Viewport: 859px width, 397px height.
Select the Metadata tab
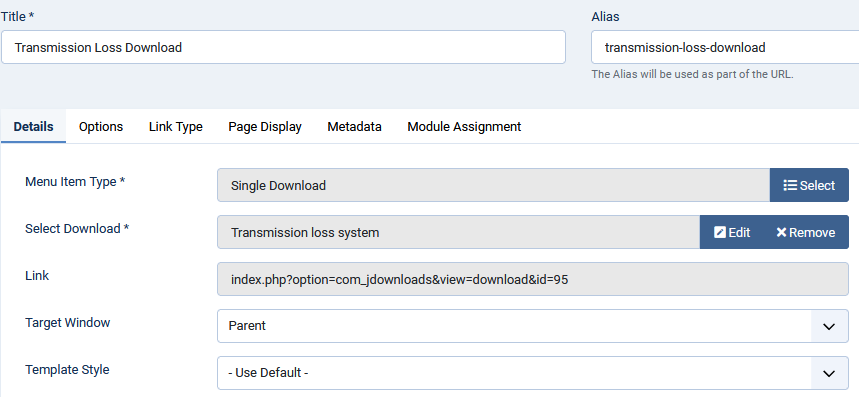coord(354,126)
